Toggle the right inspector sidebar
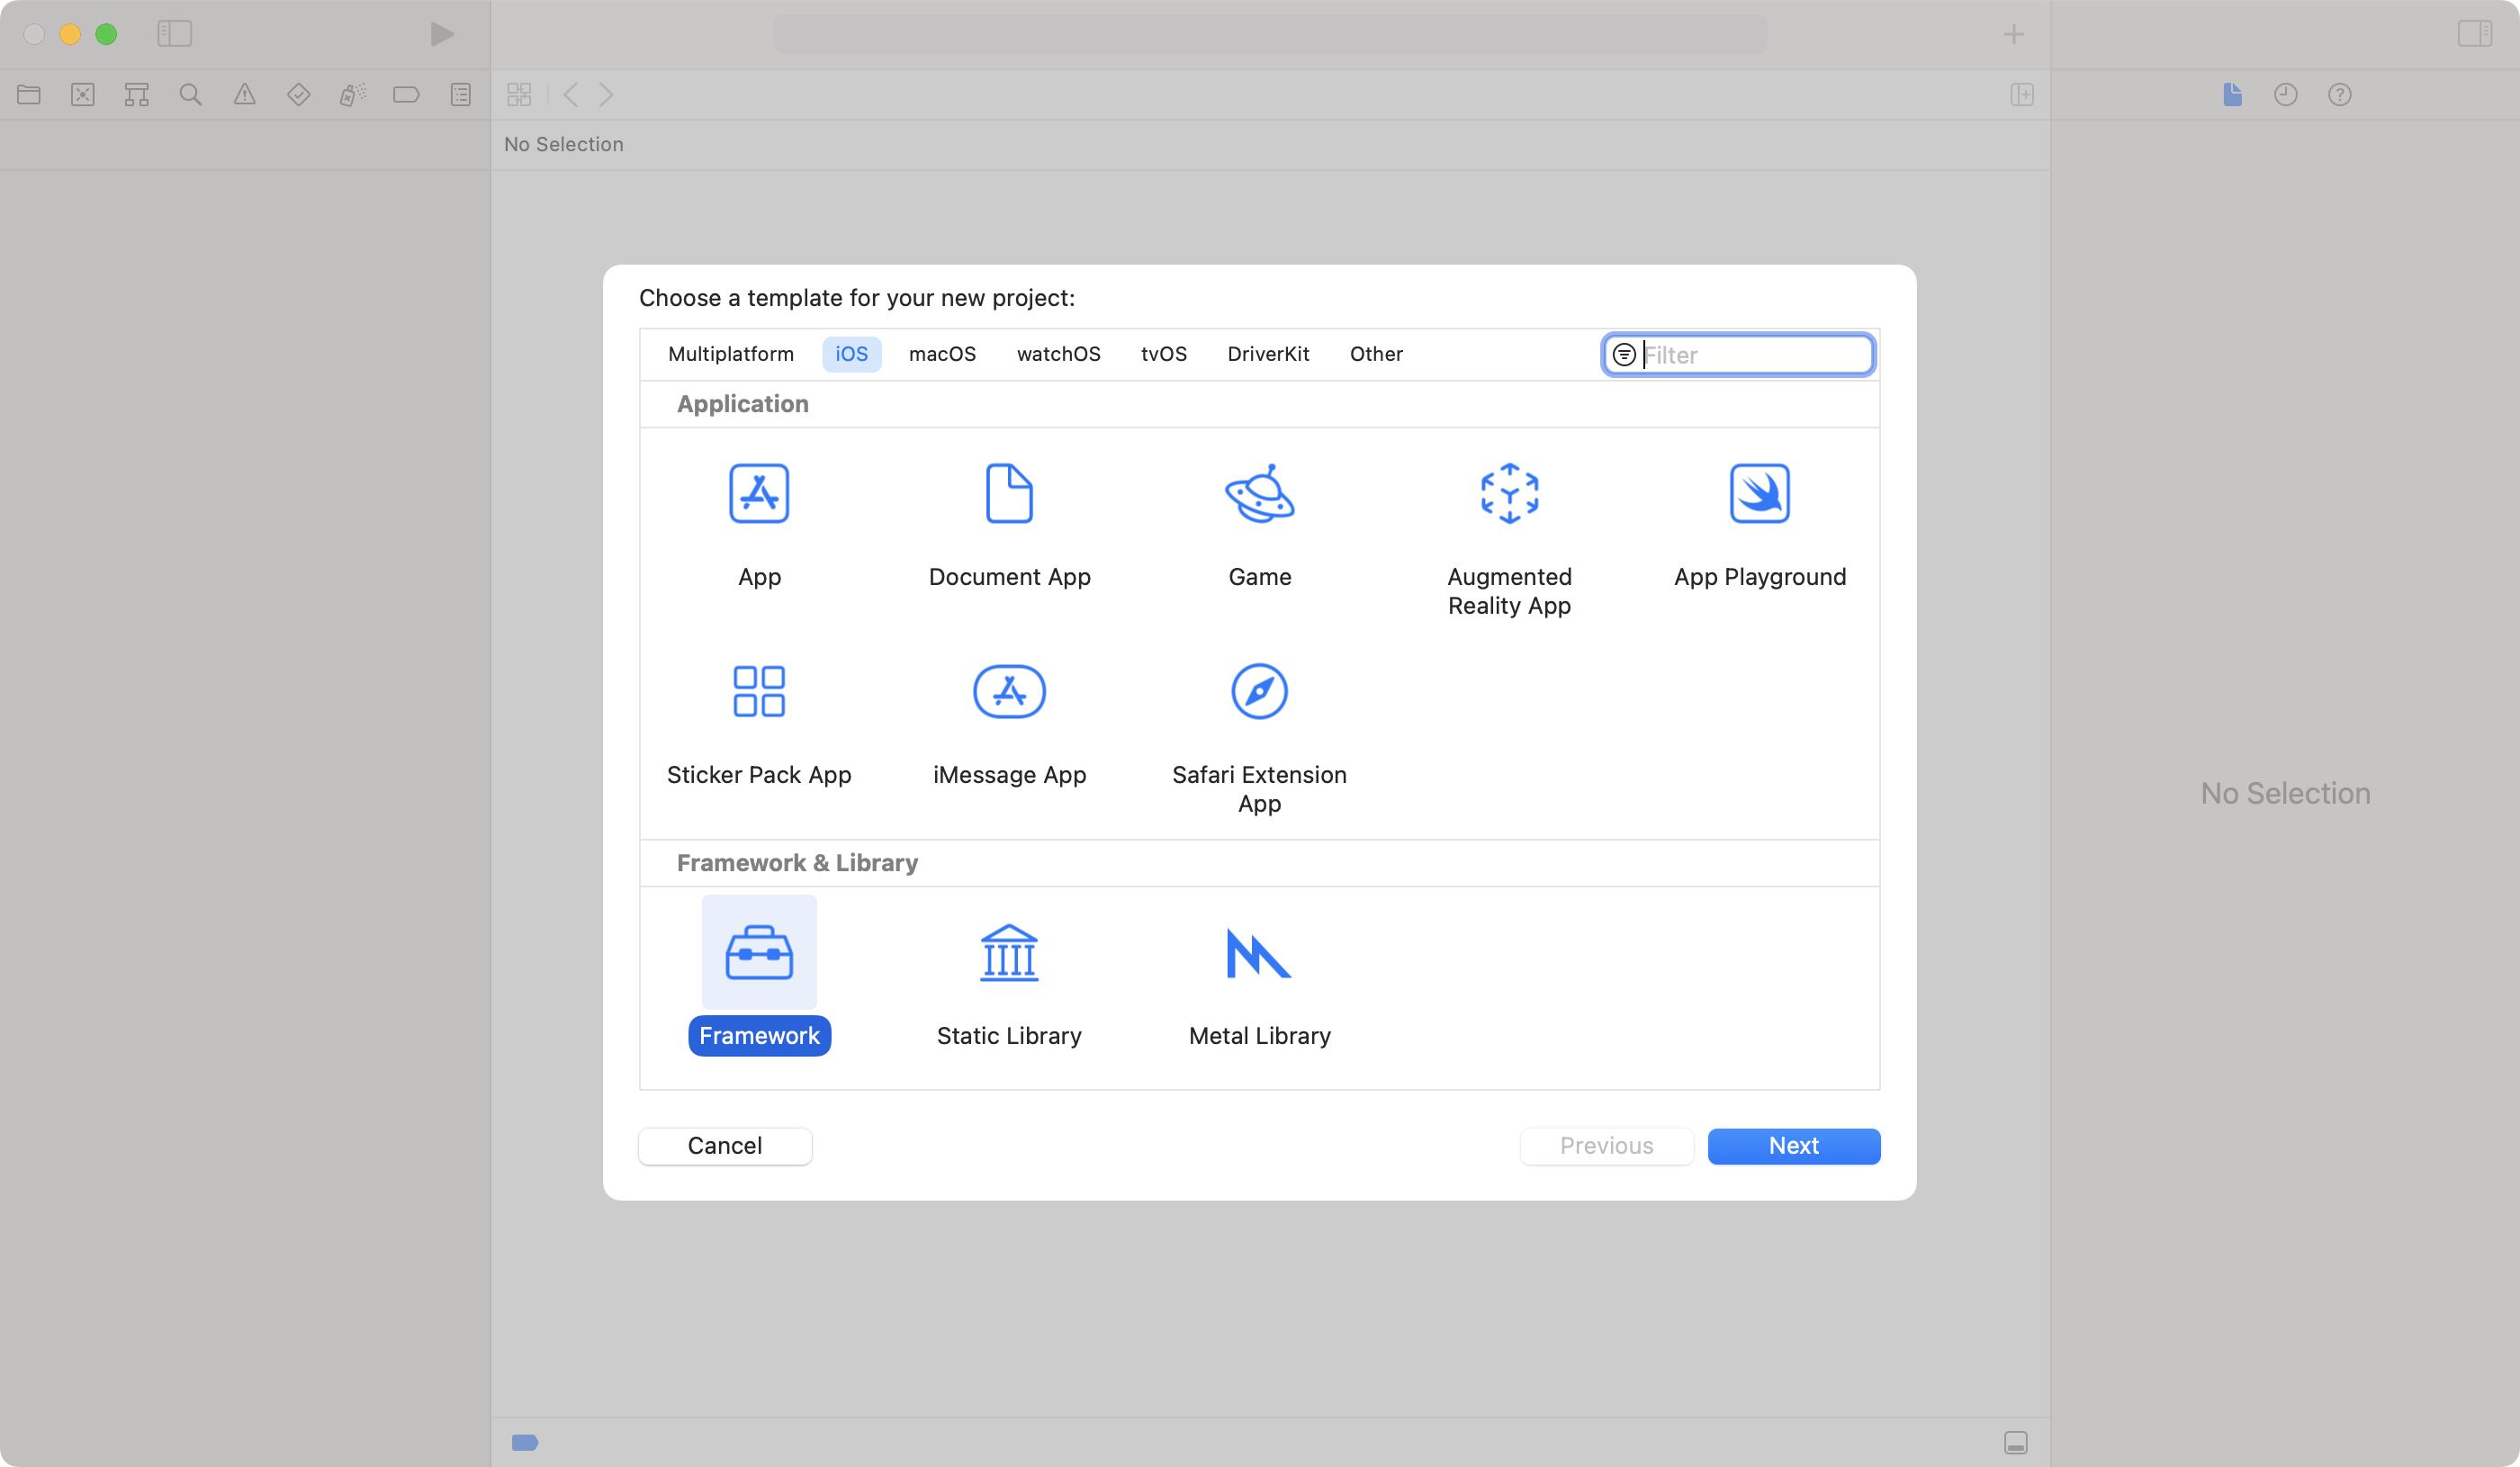Screen dimensions: 2520x1467 tap(2475, 34)
